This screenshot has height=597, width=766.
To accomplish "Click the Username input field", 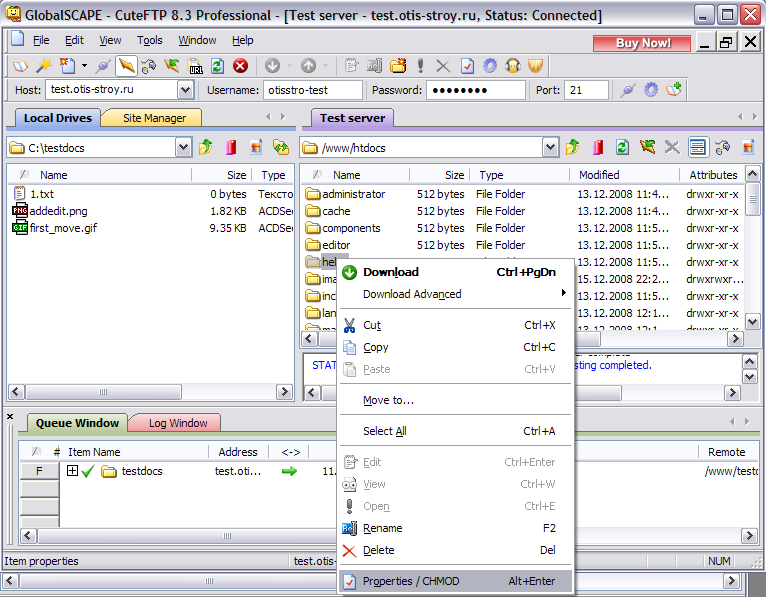I will tap(313, 90).
